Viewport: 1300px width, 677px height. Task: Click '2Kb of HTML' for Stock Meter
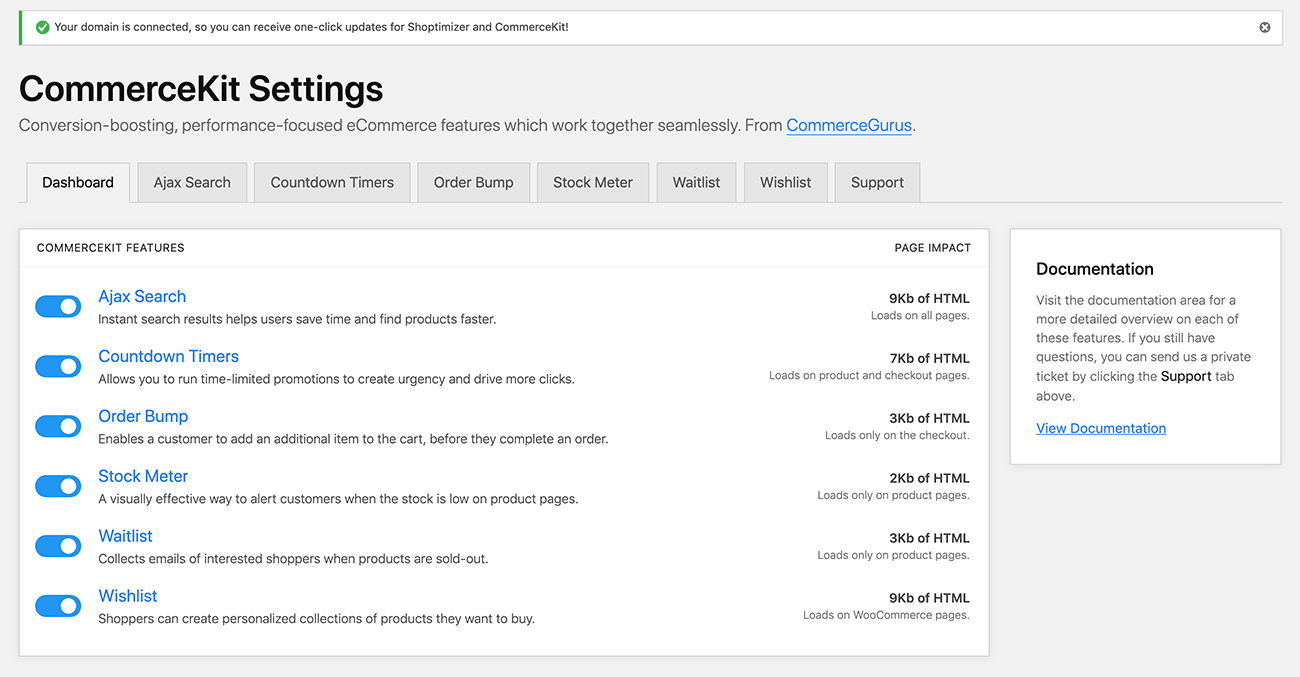point(929,478)
